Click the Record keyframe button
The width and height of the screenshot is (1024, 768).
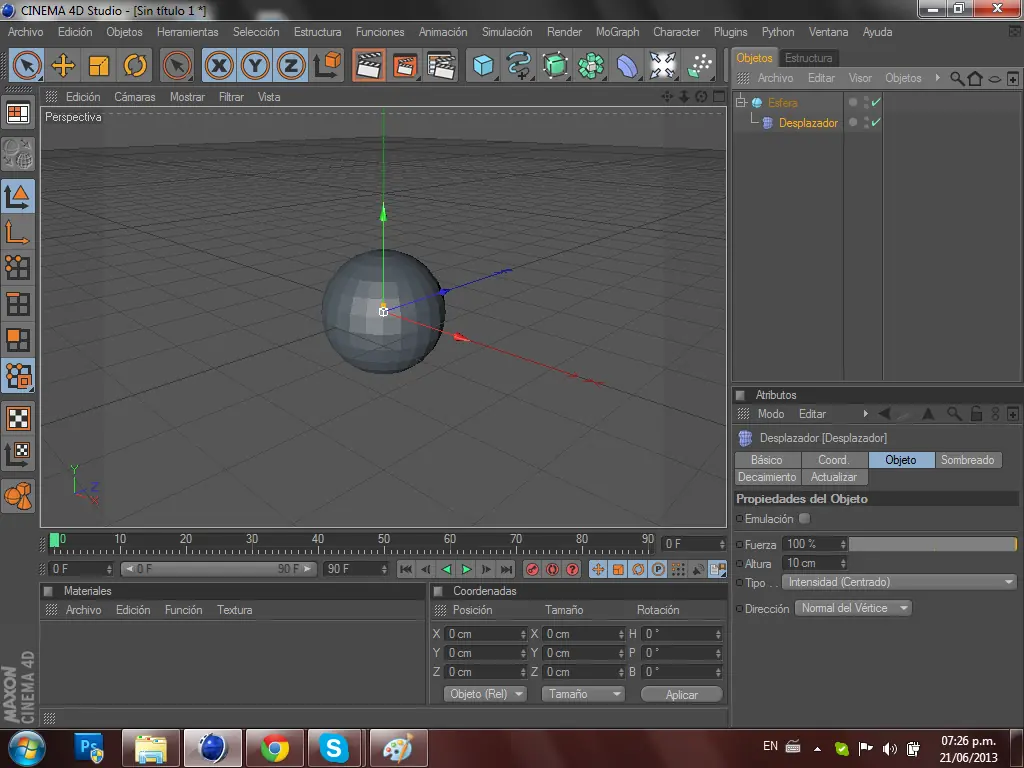(x=532, y=569)
